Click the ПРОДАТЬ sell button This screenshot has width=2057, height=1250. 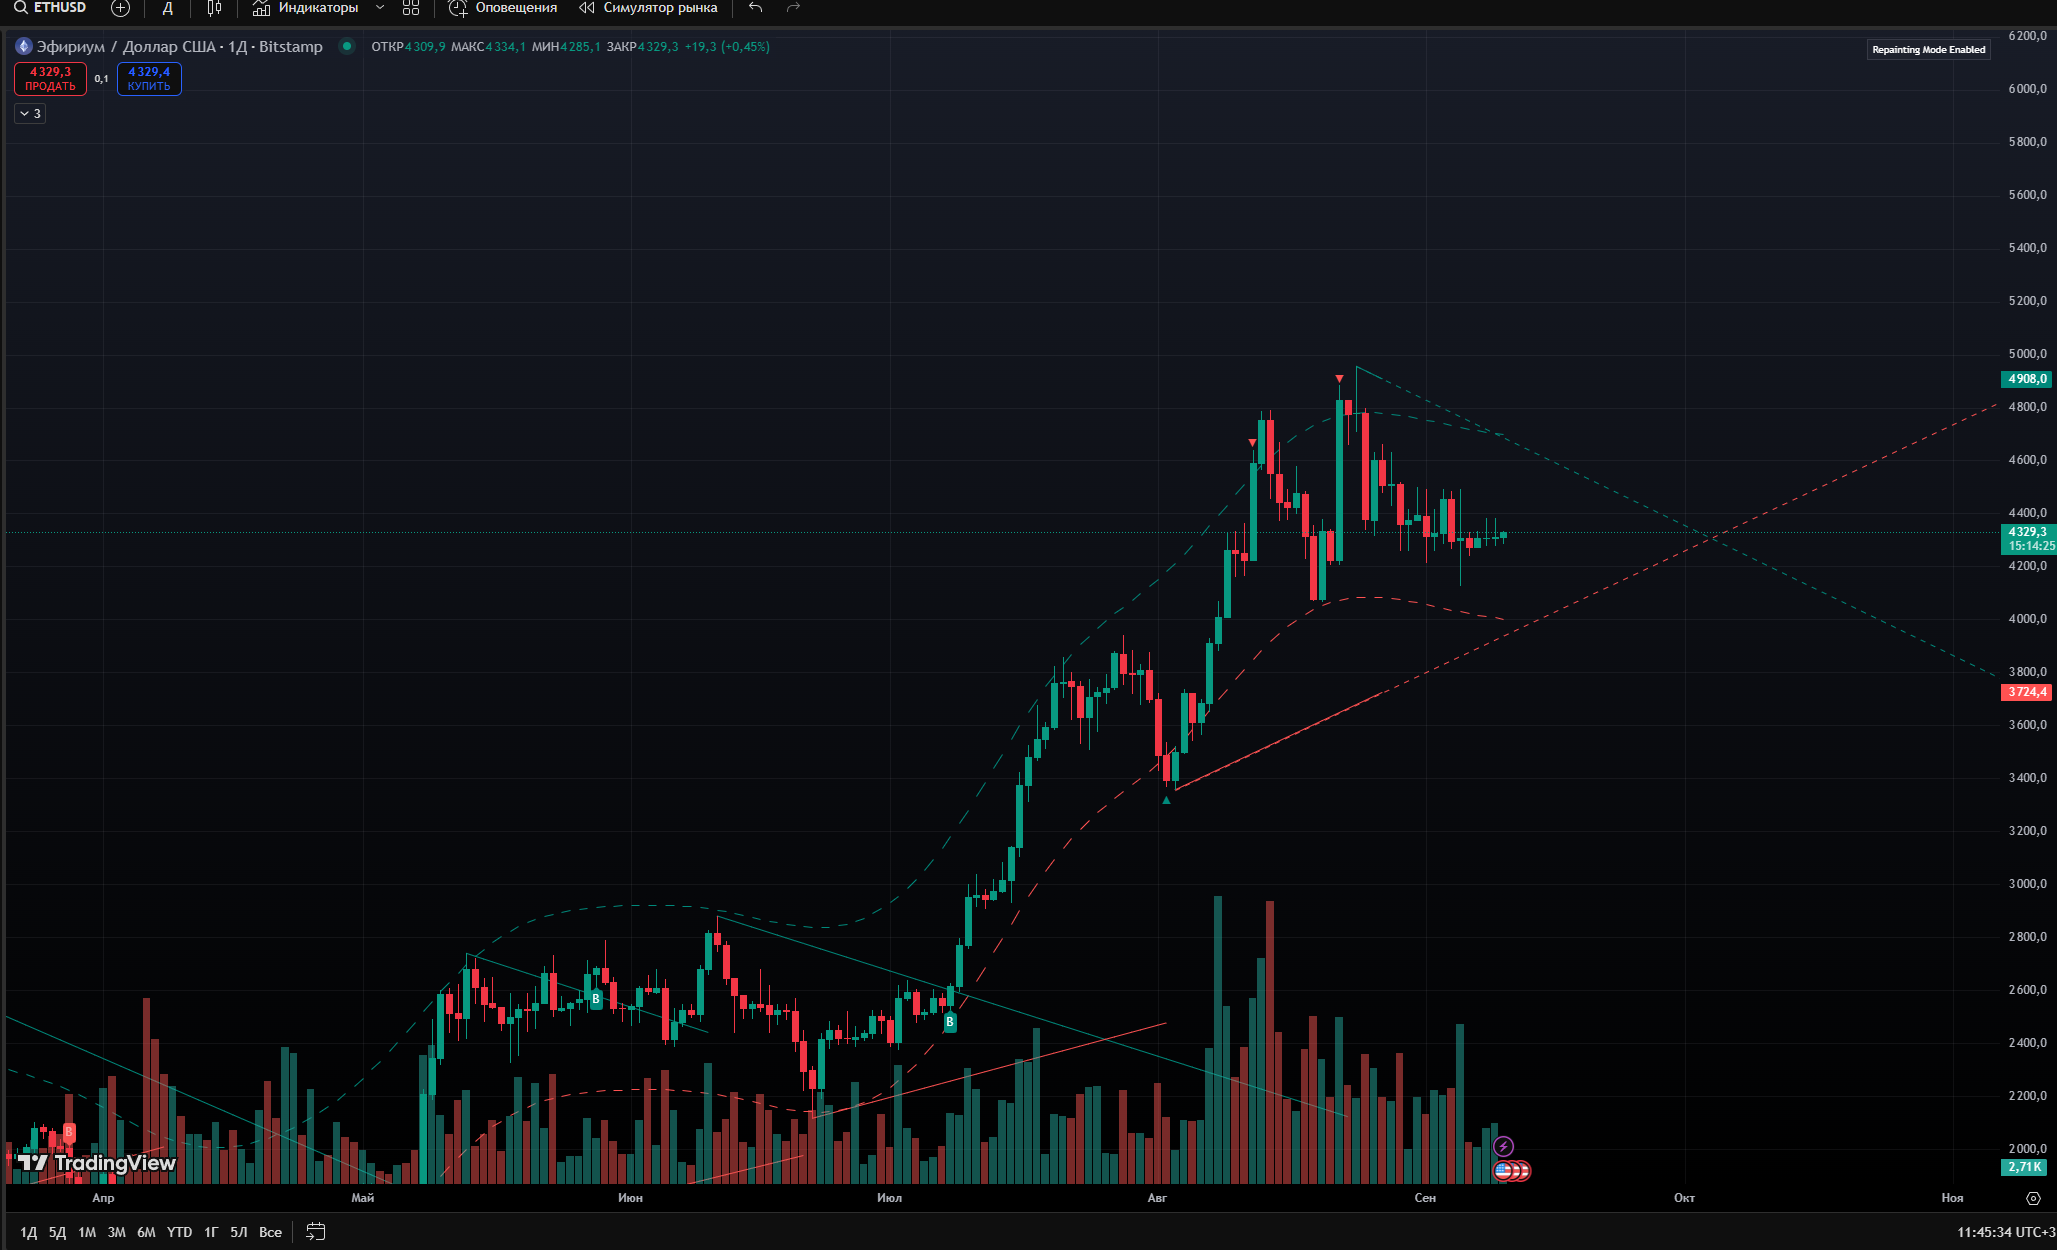click(50, 79)
